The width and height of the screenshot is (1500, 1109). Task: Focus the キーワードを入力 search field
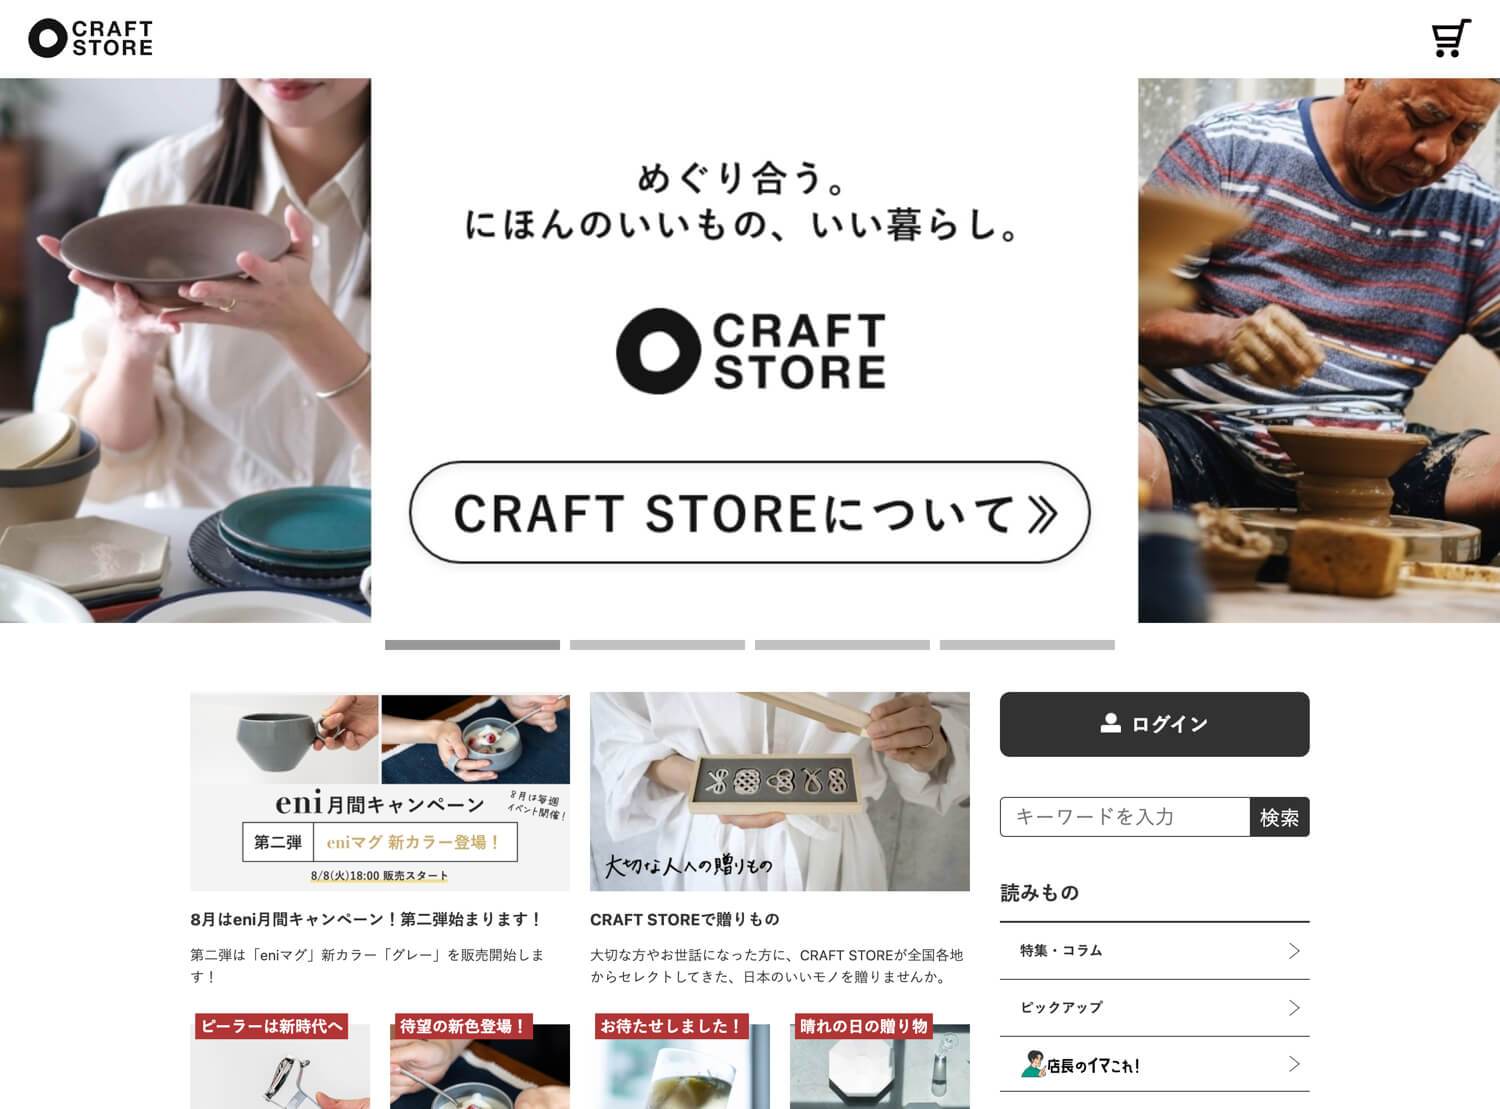pos(1125,817)
